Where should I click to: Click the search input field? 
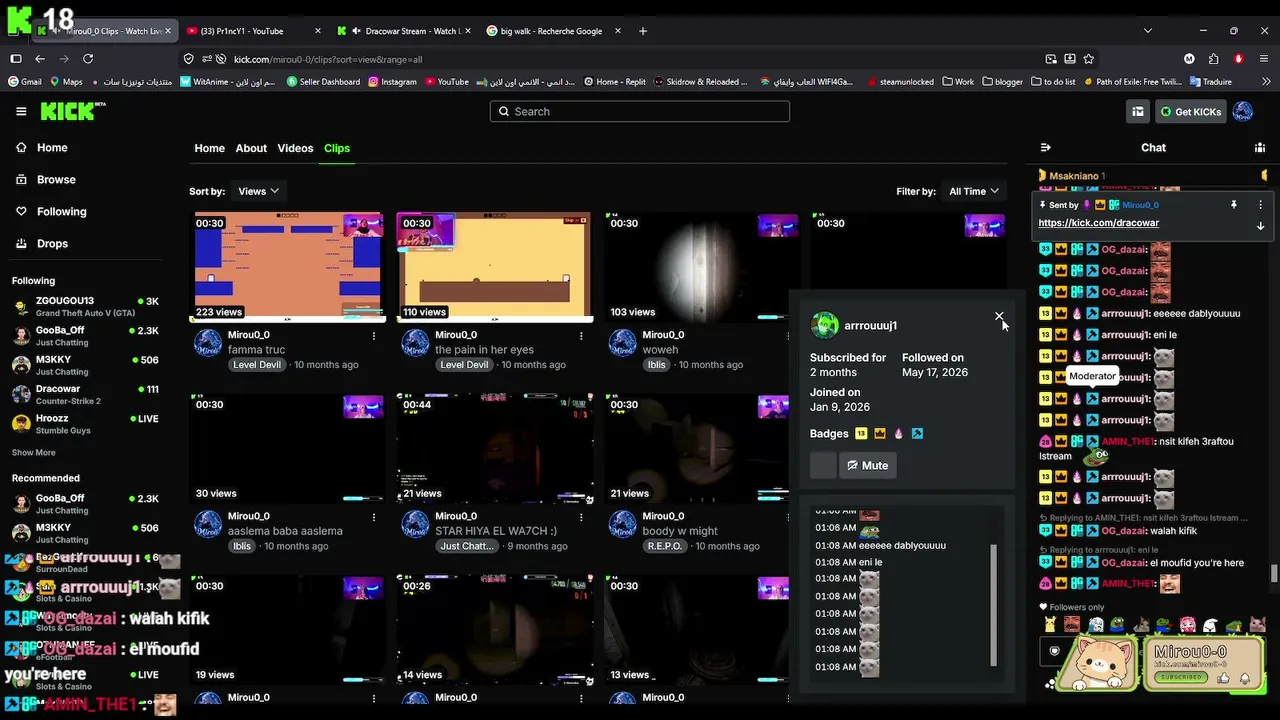(640, 111)
